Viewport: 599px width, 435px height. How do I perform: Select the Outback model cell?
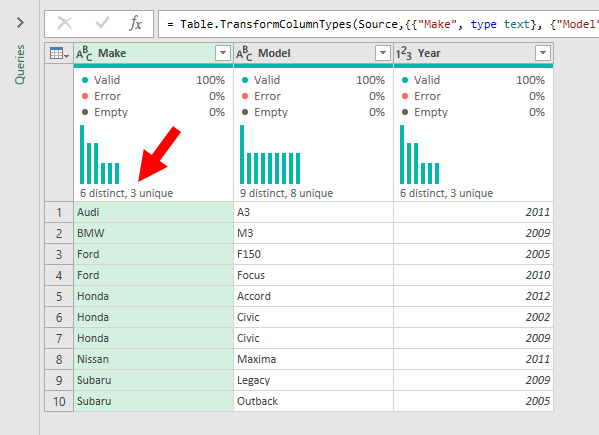pos(313,401)
